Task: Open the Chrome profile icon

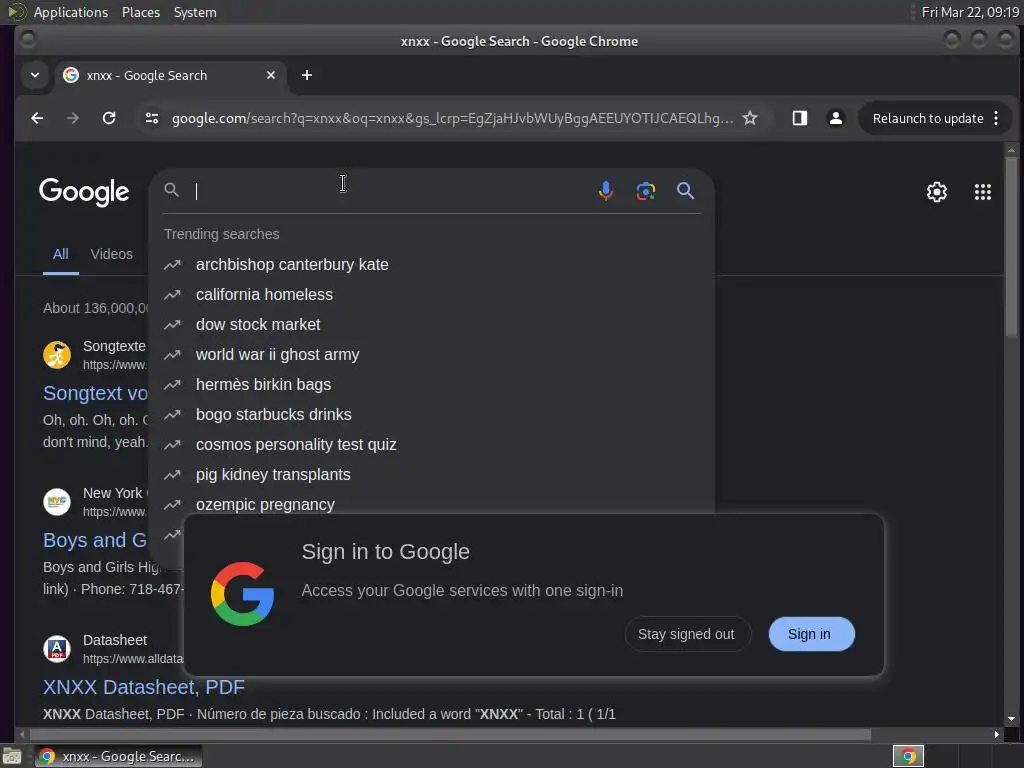Action: coord(835,118)
